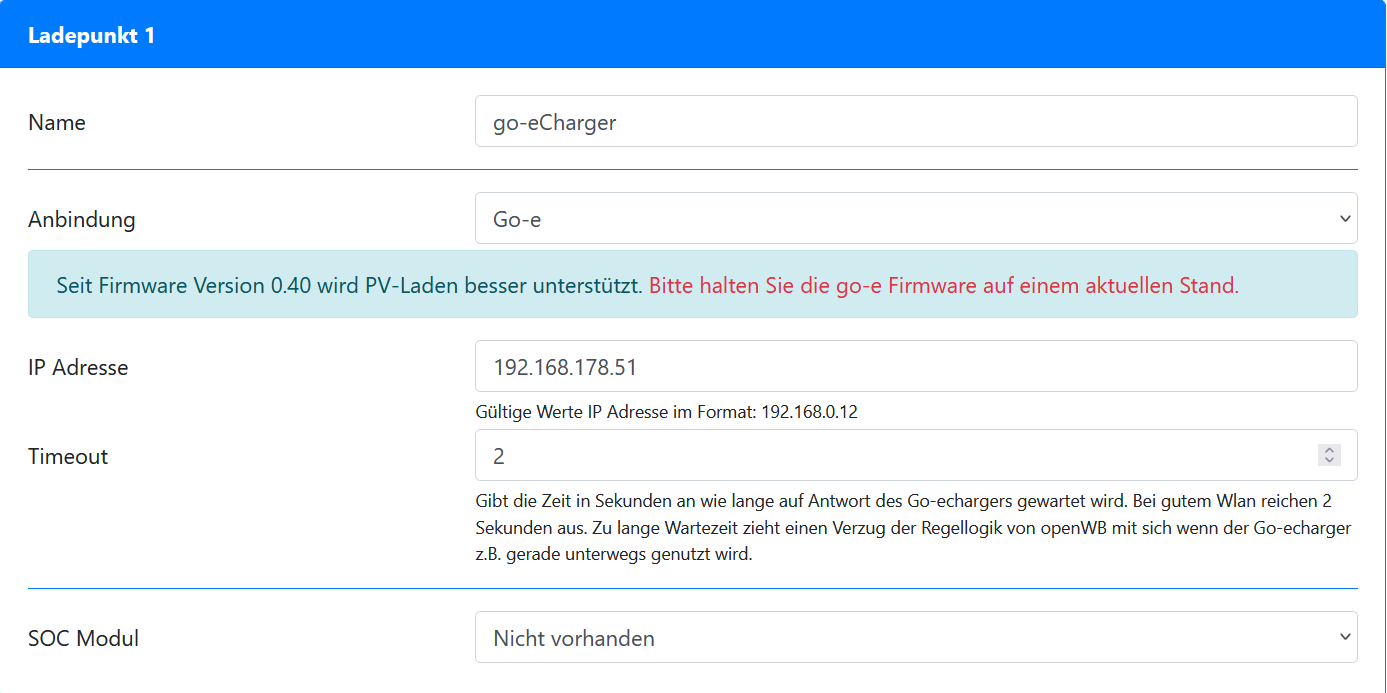Screen dimensions: 1387x693
Task: Click the Timeout description help text
Action: (x=912, y=527)
